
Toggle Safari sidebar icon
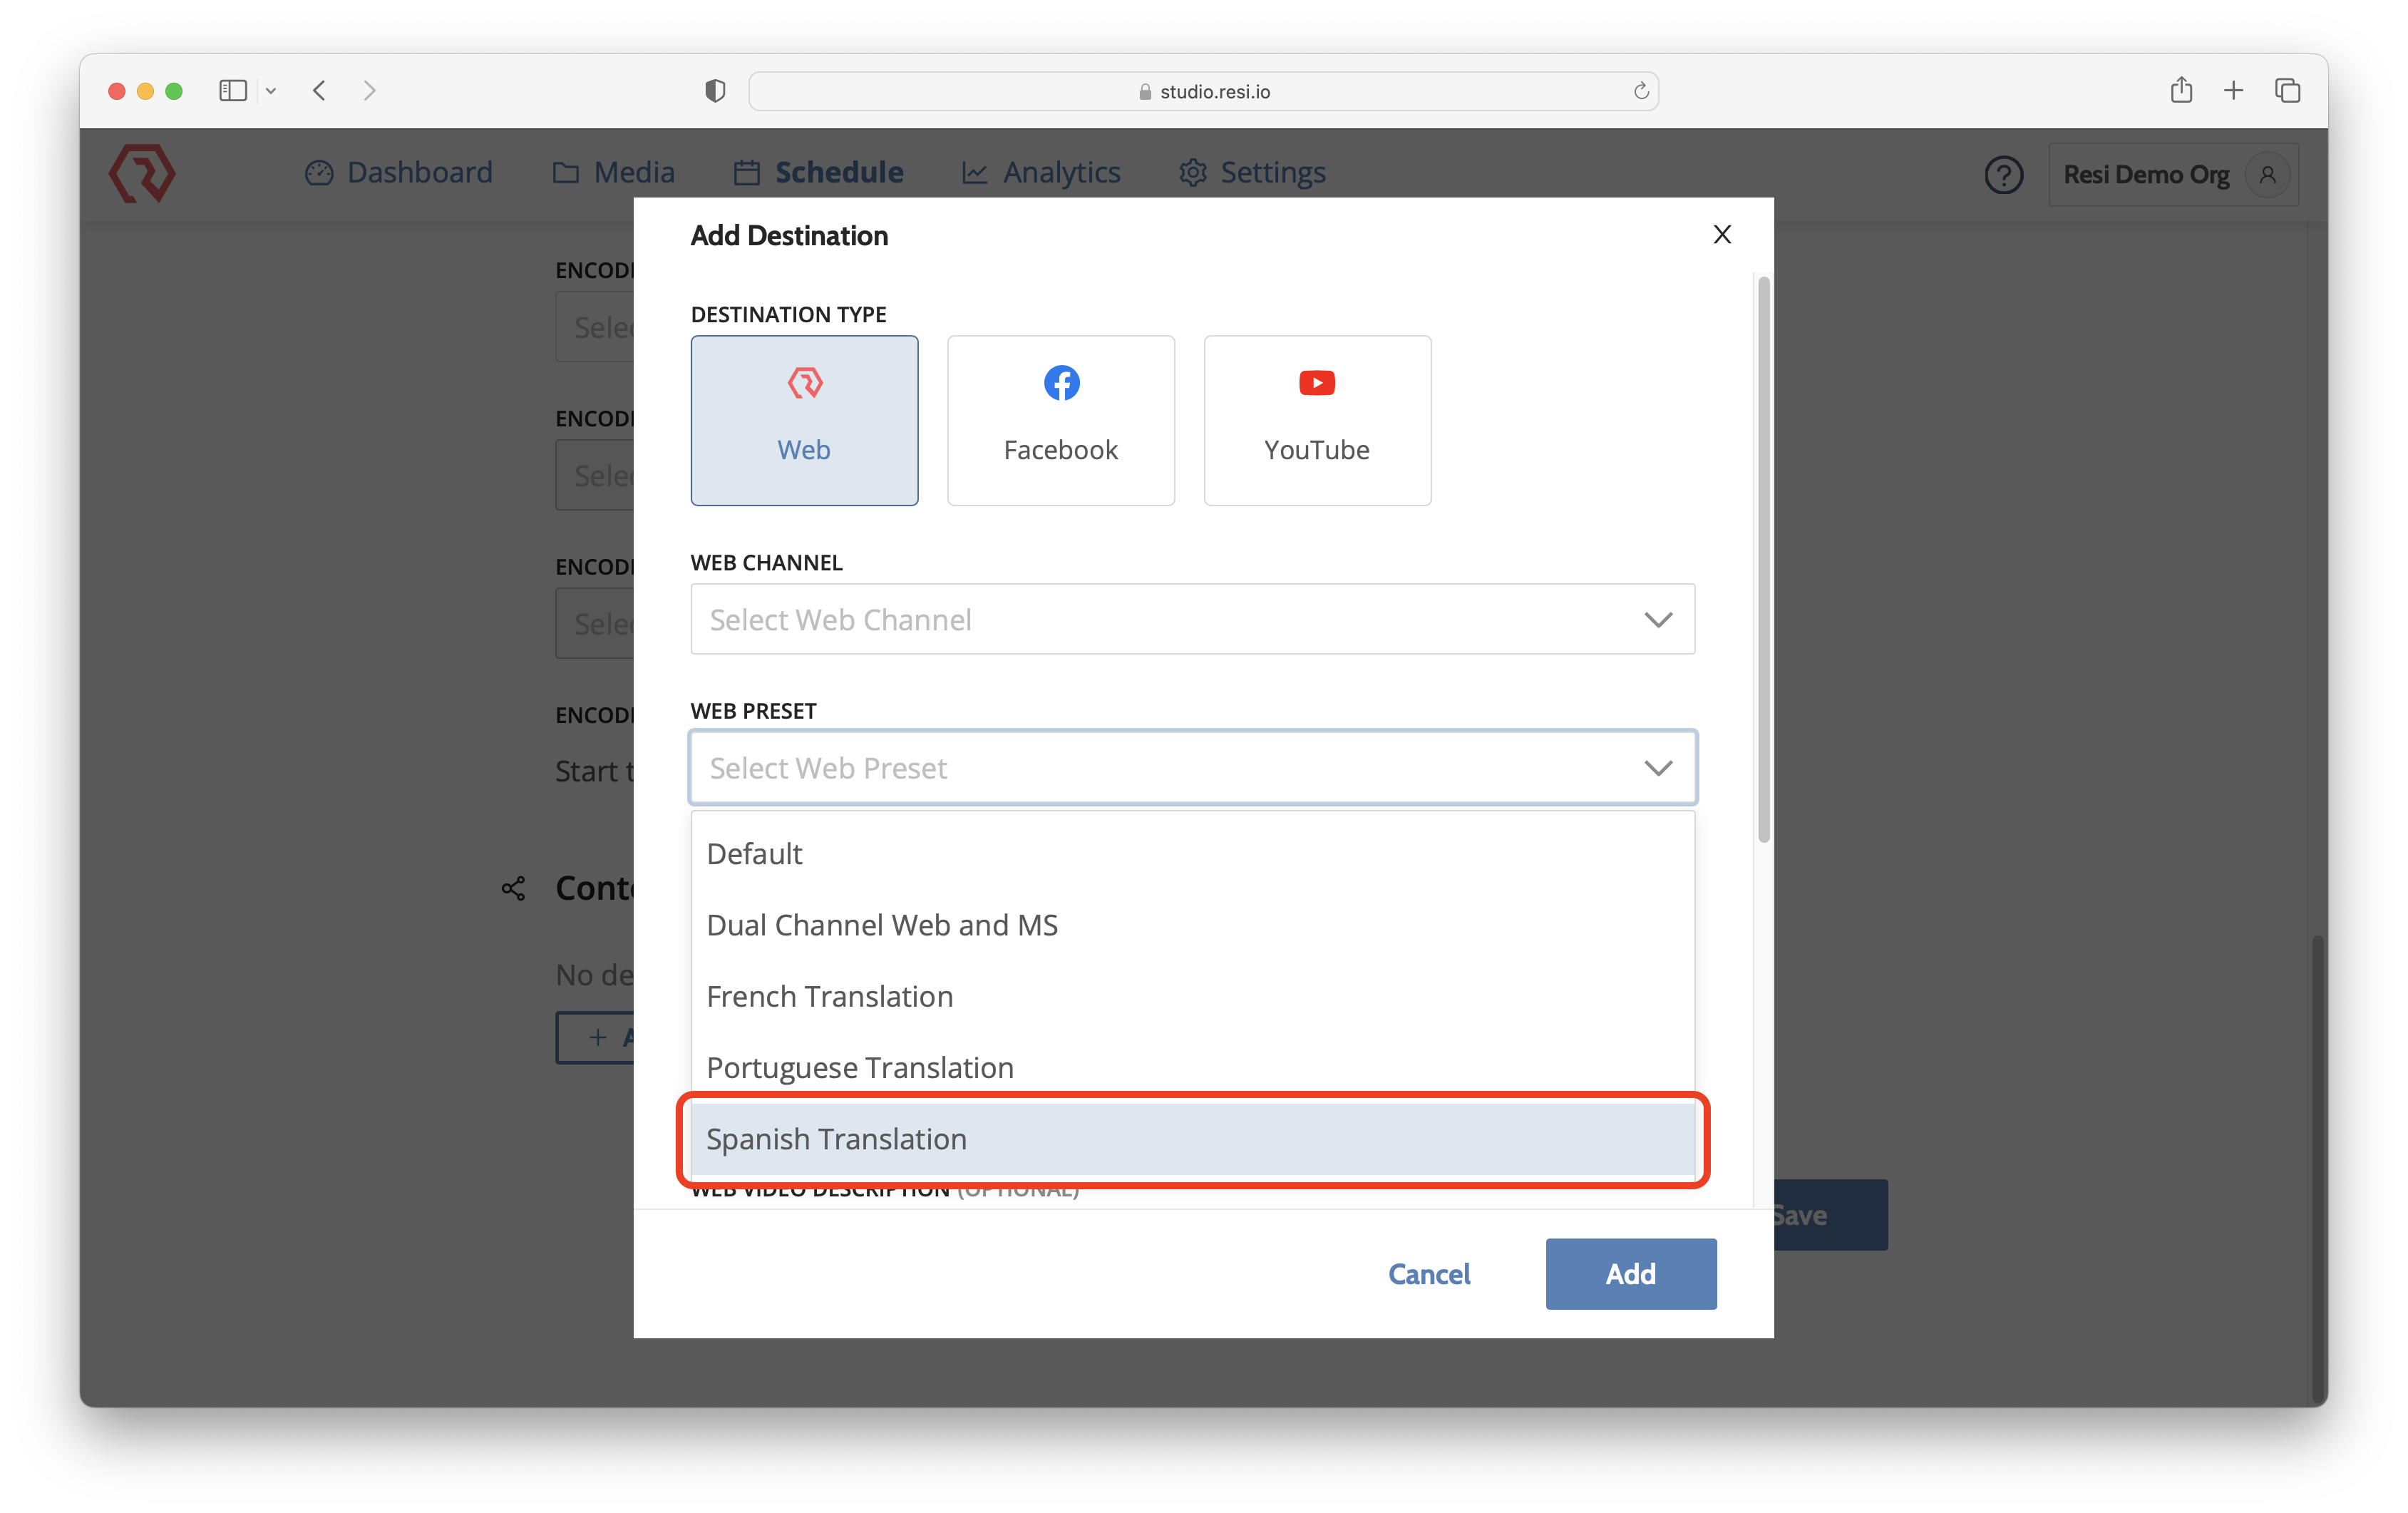(x=233, y=91)
